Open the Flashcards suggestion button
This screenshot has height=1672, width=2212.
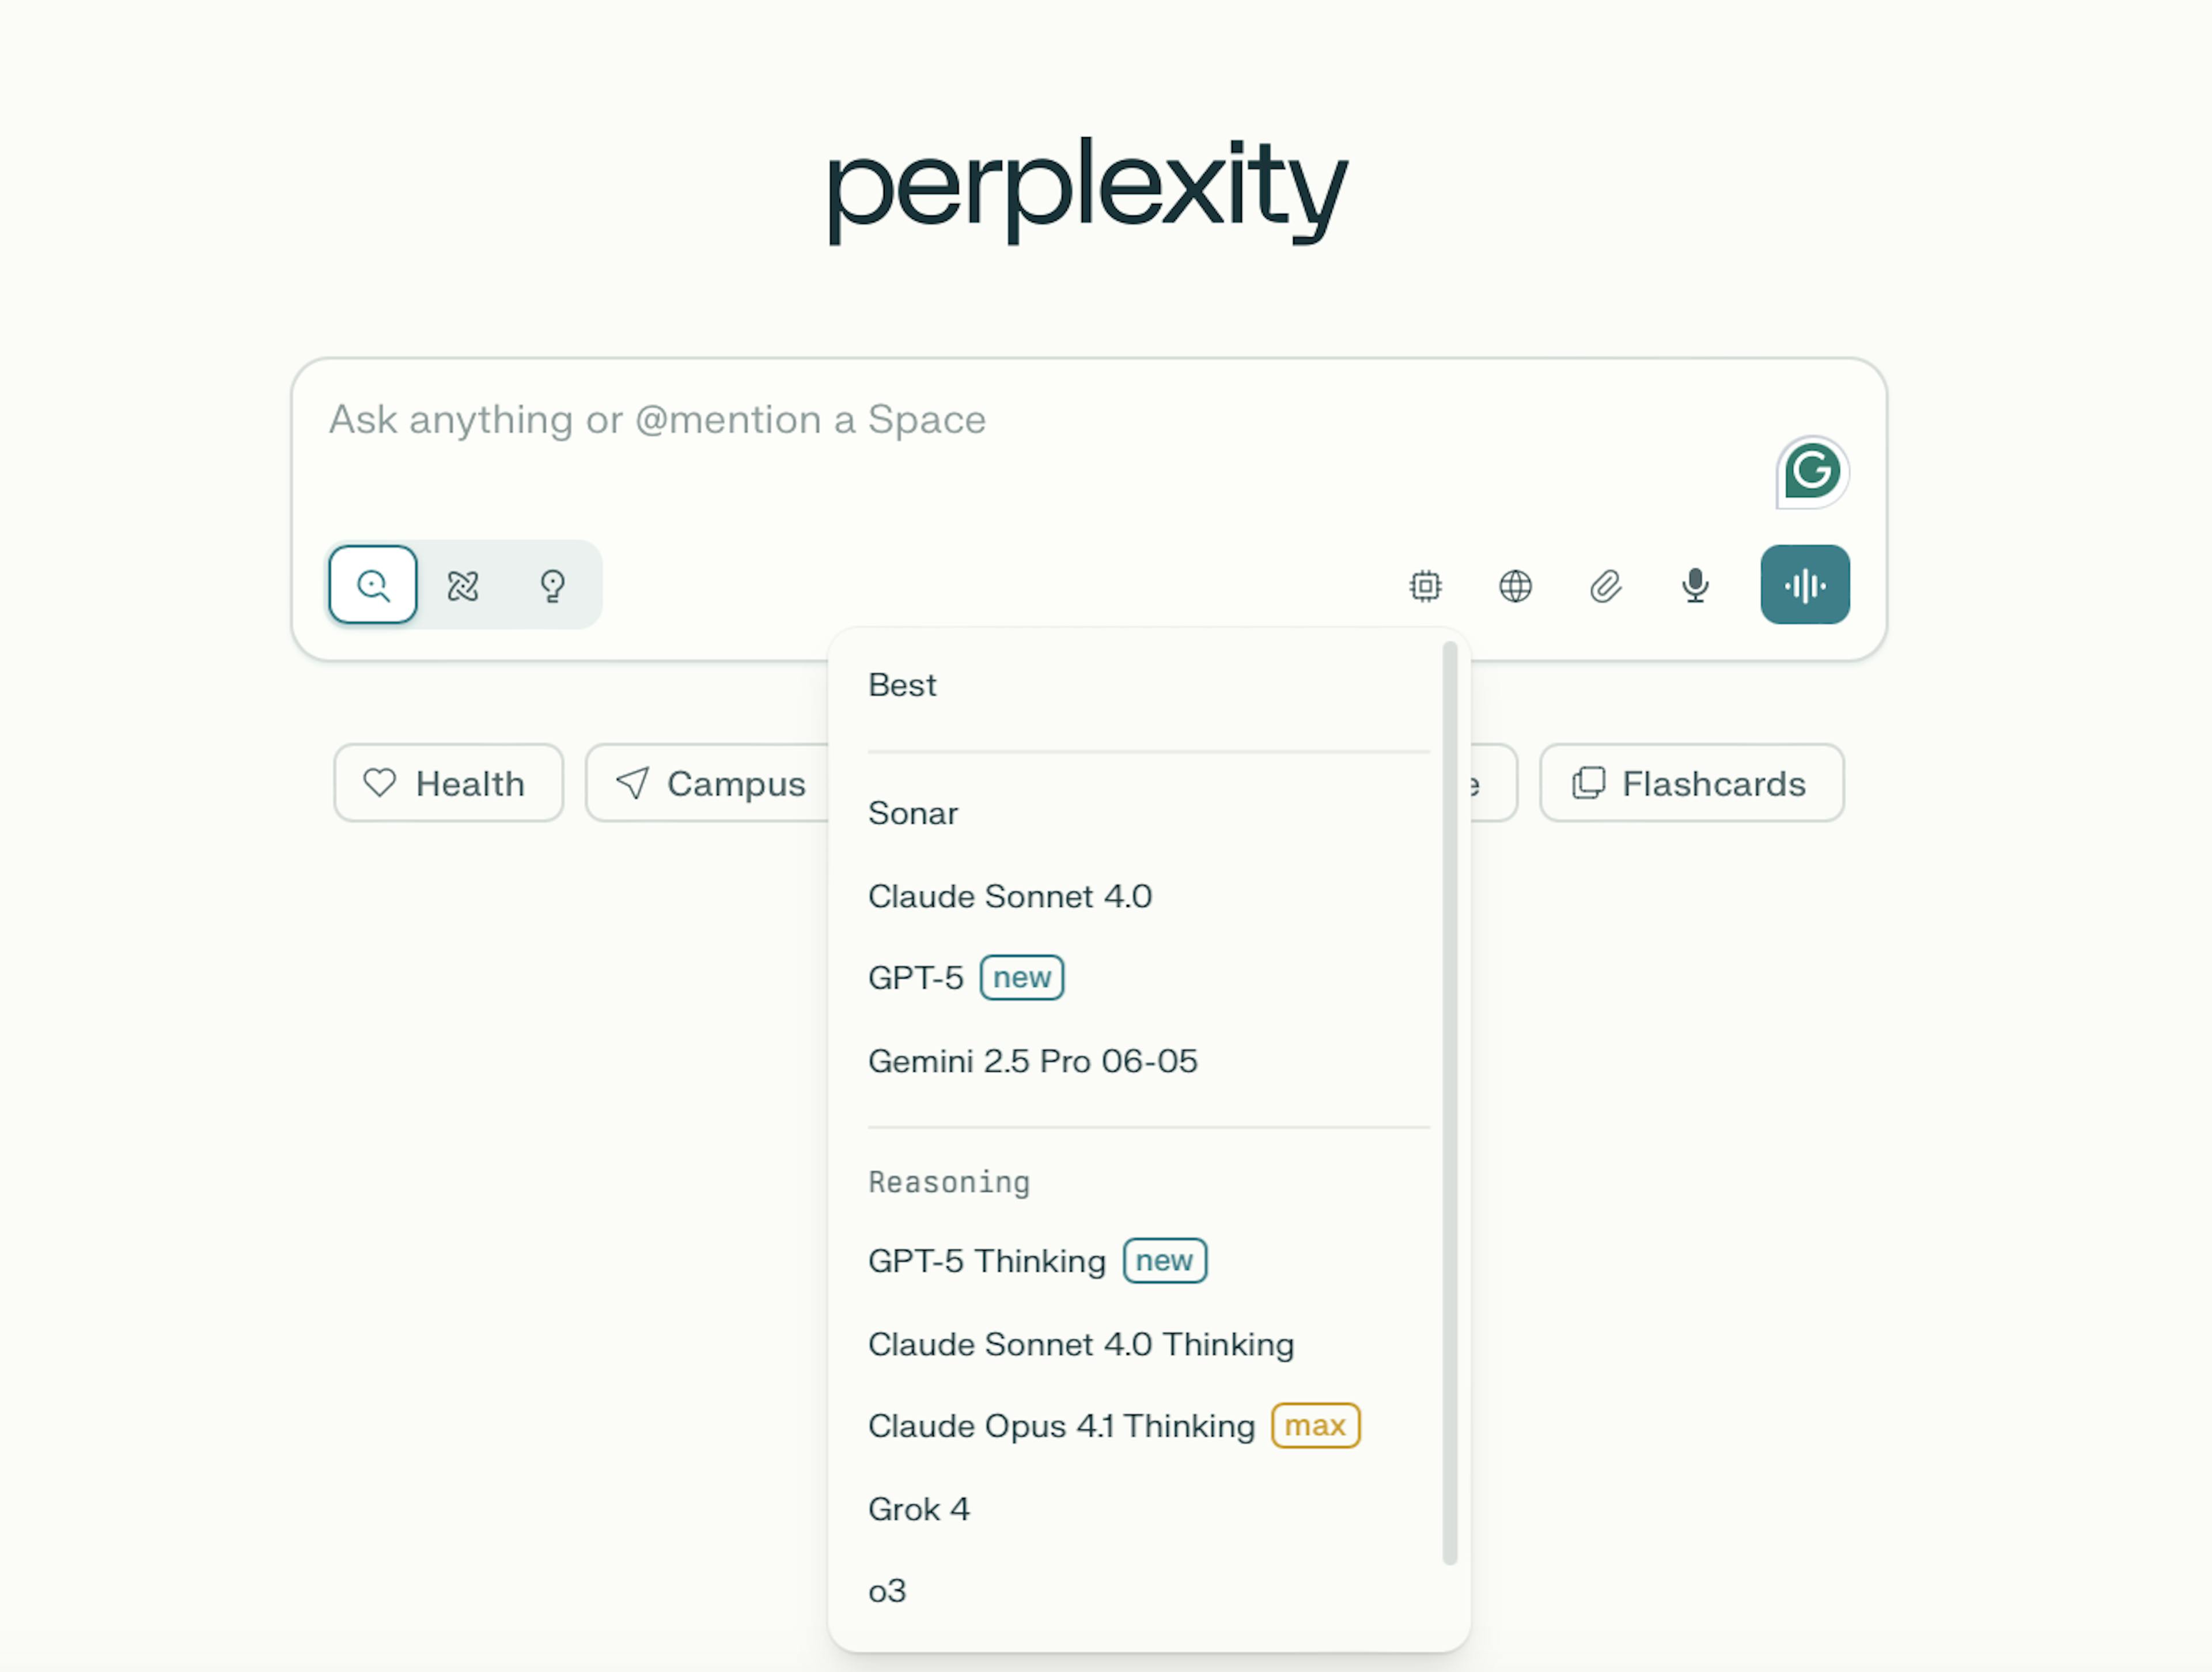click(1691, 783)
